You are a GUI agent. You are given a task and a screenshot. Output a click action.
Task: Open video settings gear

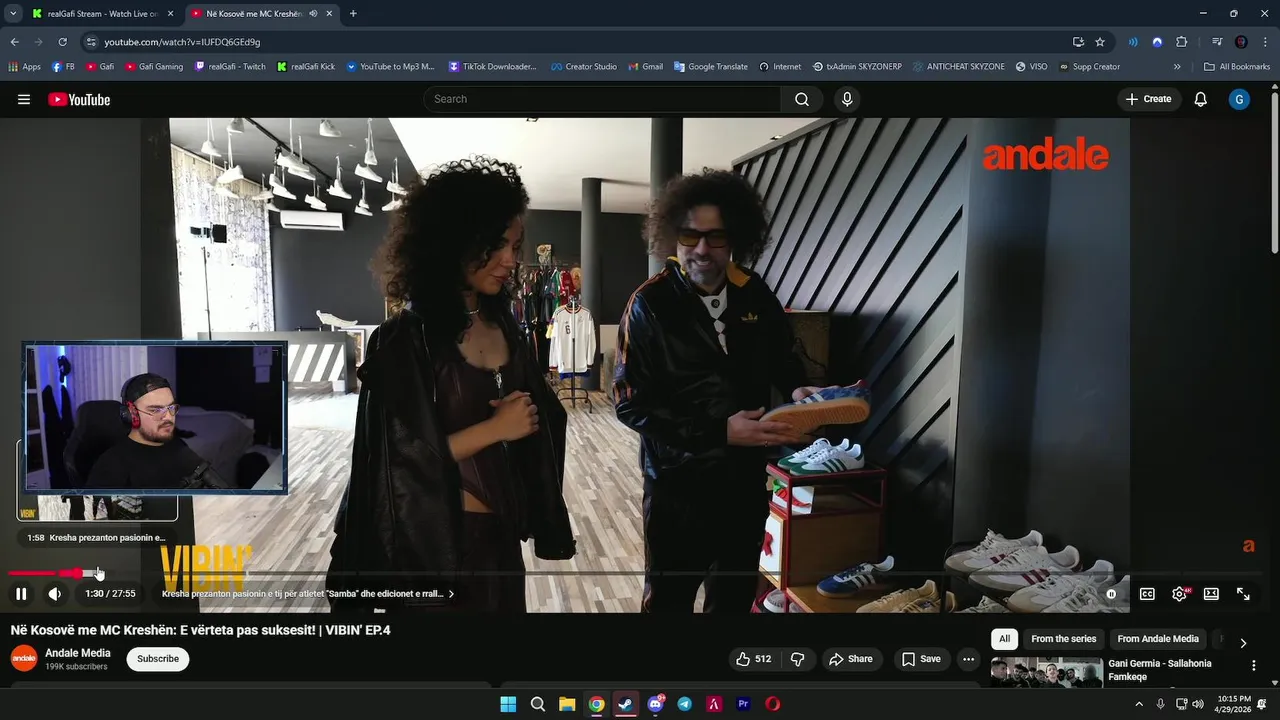pyautogui.click(x=1180, y=594)
